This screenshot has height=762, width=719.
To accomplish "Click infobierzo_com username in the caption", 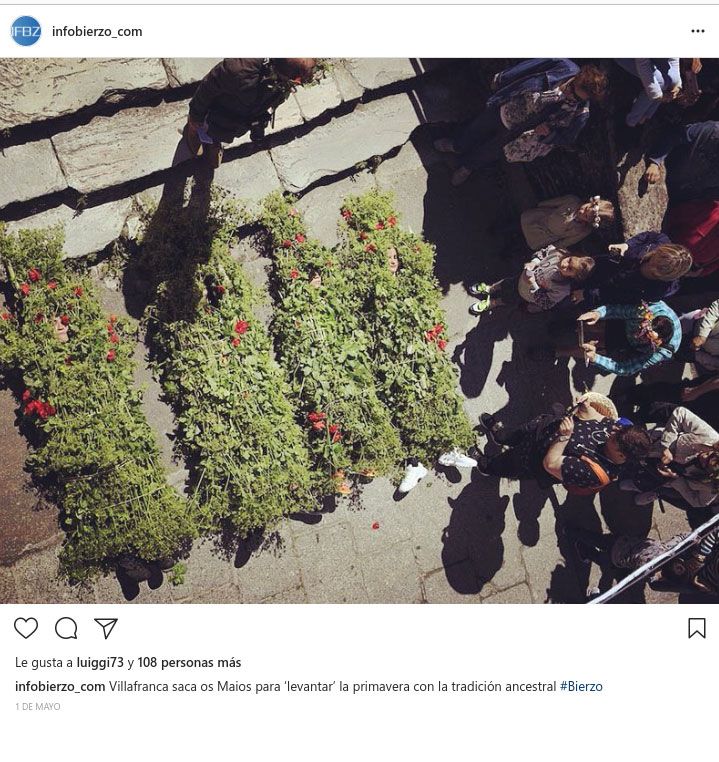I will (x=60, y=686).
